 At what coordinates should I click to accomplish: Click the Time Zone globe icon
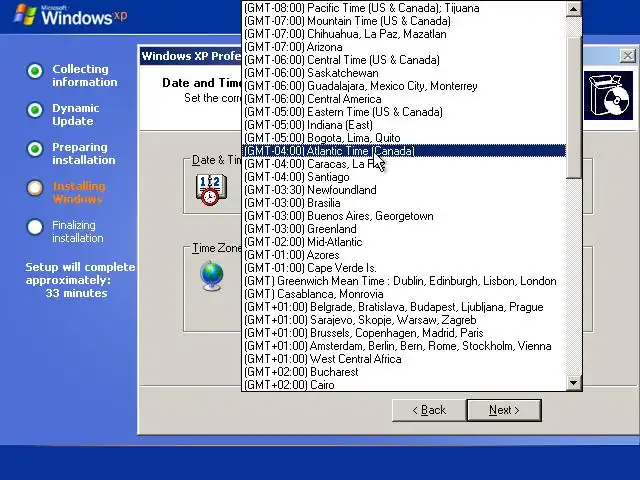pos(212,276)
